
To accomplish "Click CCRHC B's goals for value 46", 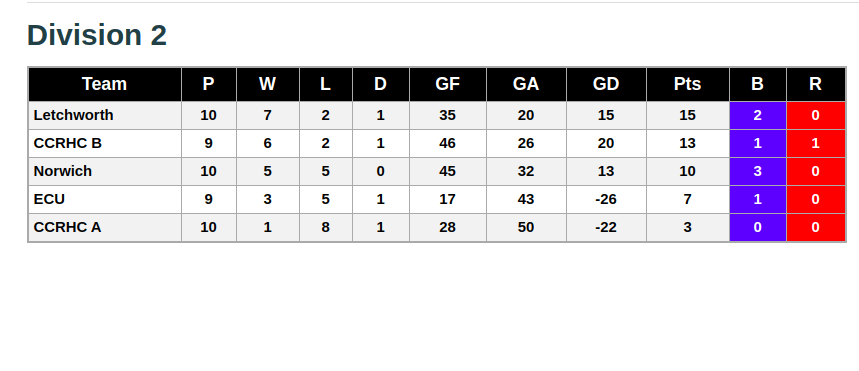I will 448,144.
